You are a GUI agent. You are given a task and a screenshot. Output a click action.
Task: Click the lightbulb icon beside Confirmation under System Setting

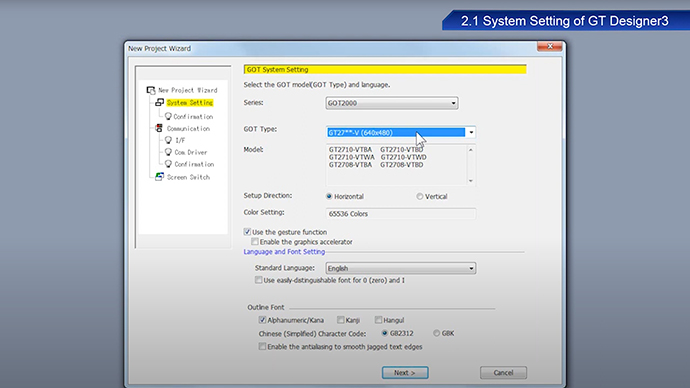click(x=168, y=116)
